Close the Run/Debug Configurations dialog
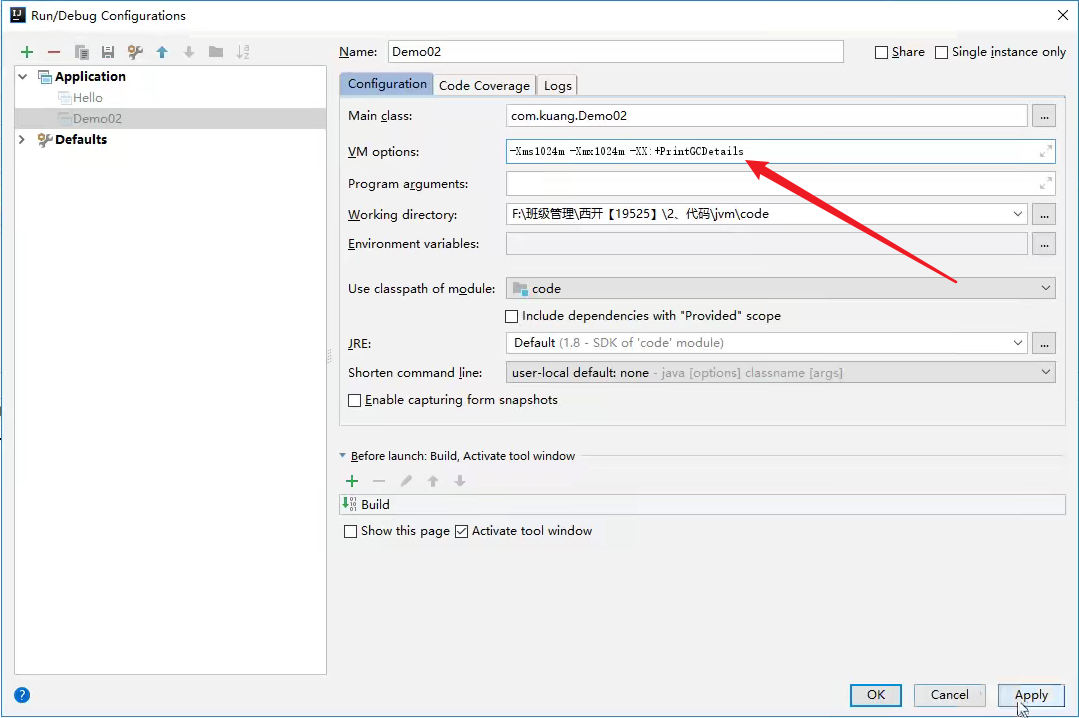1079x718 pixels. (x=1062, y=15)
